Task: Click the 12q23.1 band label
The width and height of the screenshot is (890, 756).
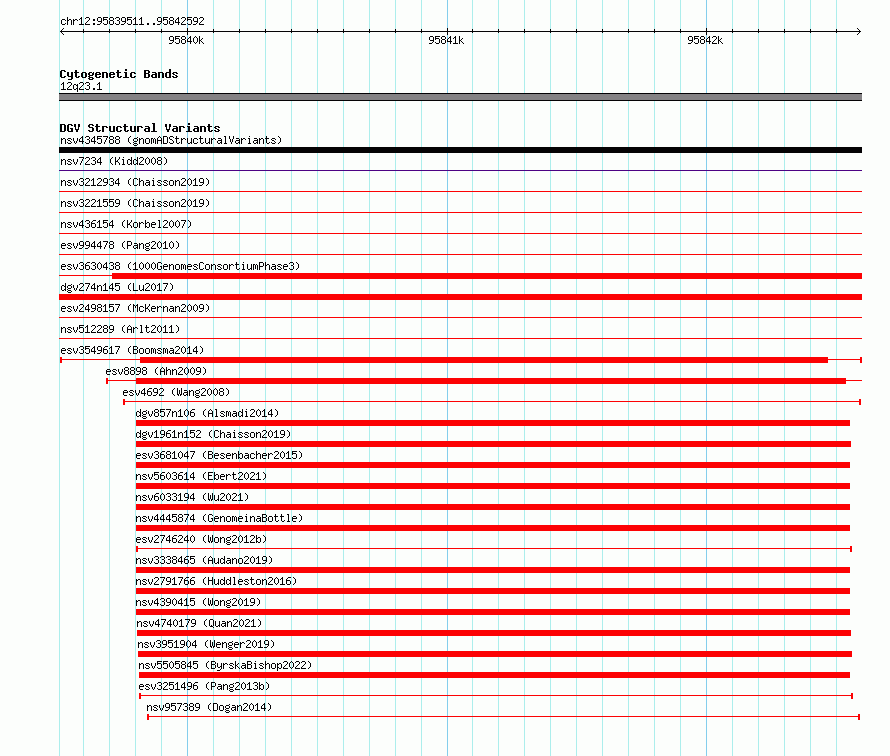Action: [81, 86]
